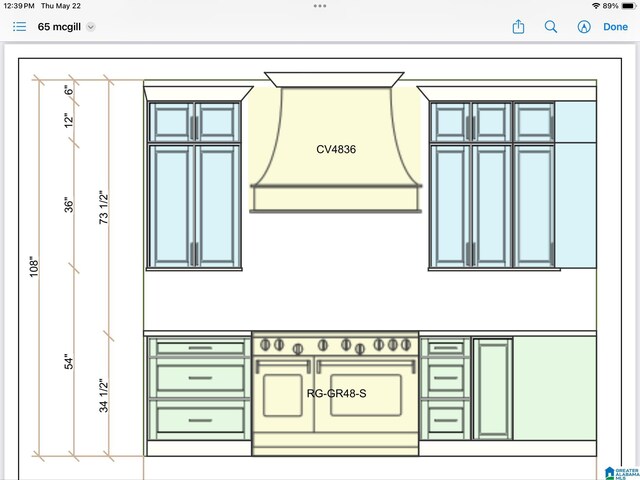640x480 pixels.
Task: Tap the 6" dimension label
Action: click(69, 90)
